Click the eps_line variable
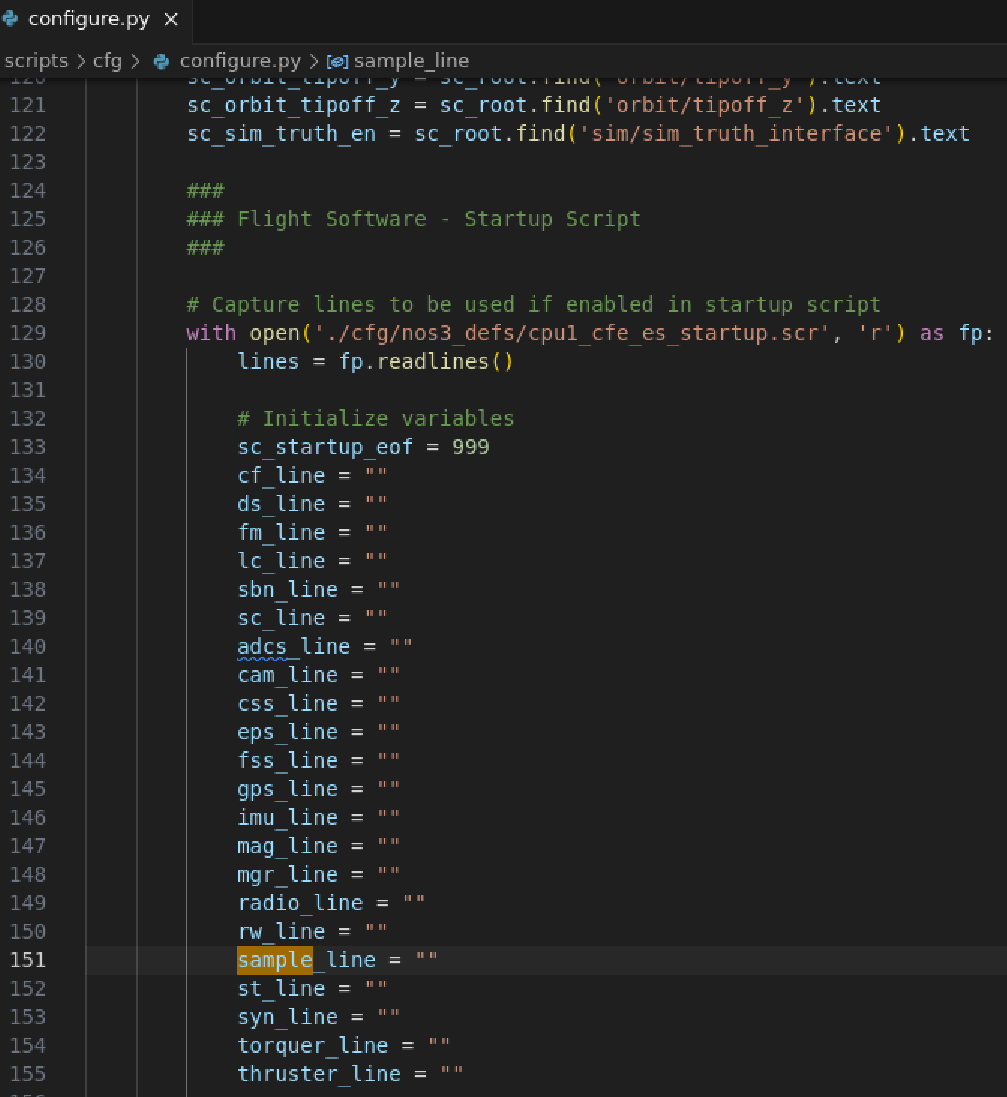The image size is (1007, 1097). click(x=288, y=732)
